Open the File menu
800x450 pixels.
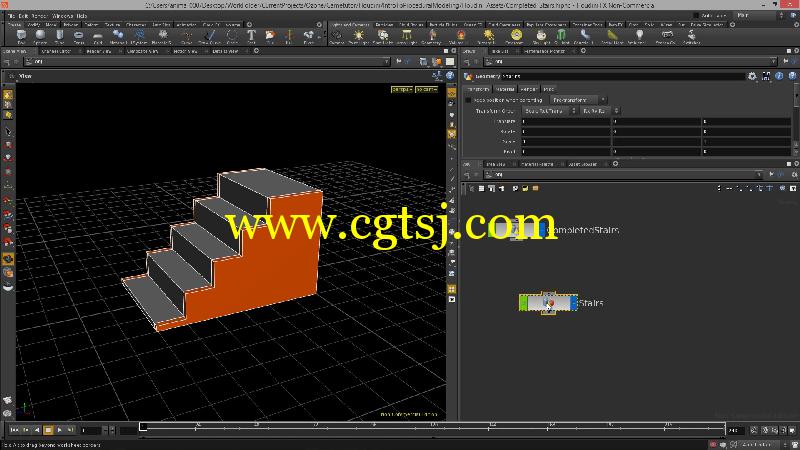[11, 16]
